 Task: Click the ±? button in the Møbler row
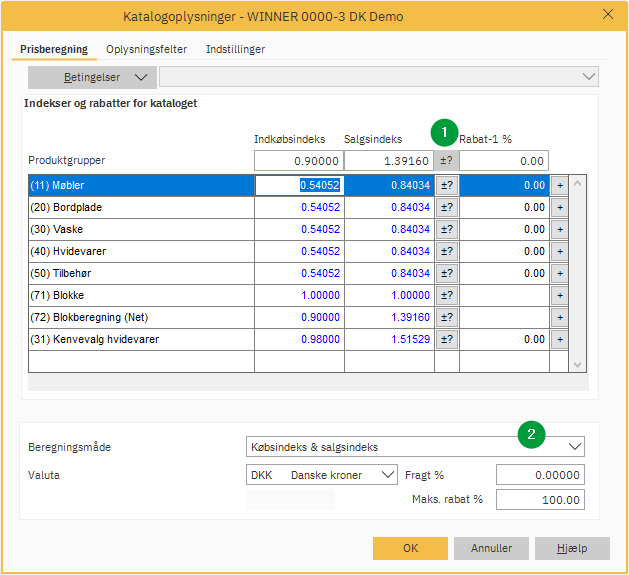point(447,185)
